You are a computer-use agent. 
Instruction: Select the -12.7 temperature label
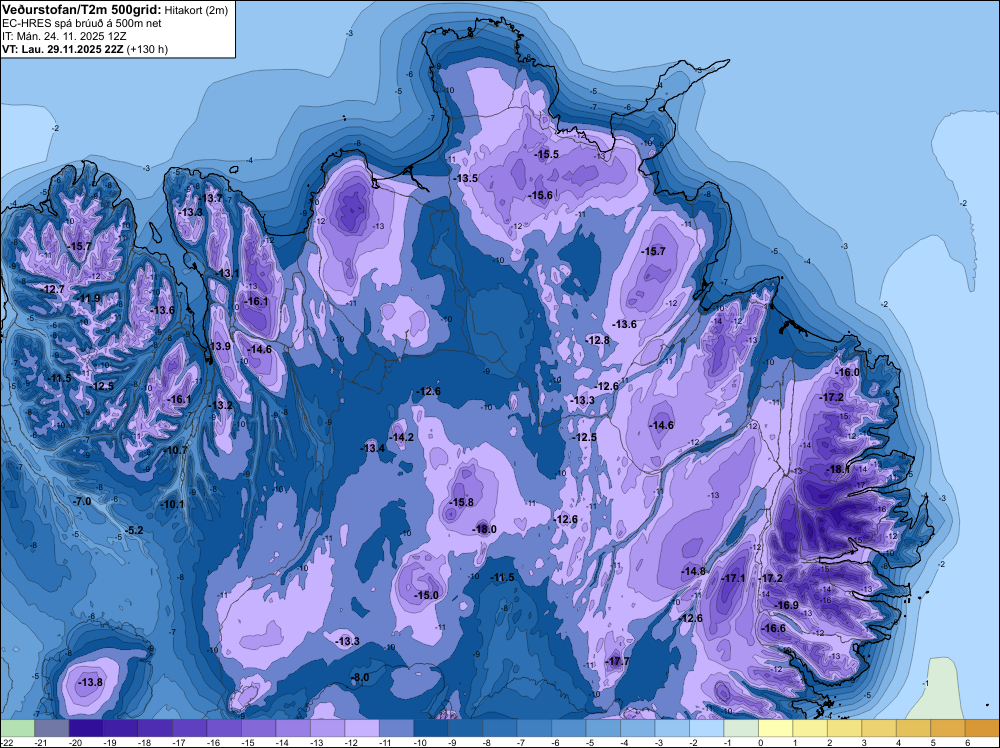pos(52,290)
